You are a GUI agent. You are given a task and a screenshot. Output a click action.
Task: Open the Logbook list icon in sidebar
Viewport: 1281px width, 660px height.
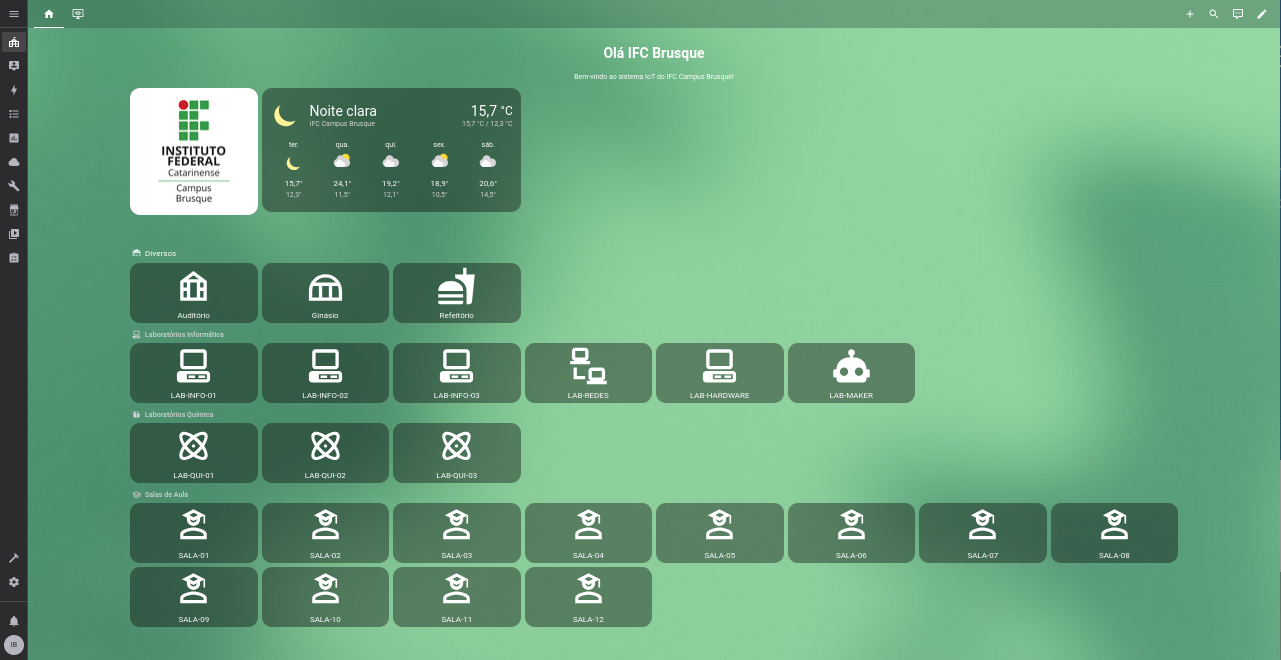(14, 114)
